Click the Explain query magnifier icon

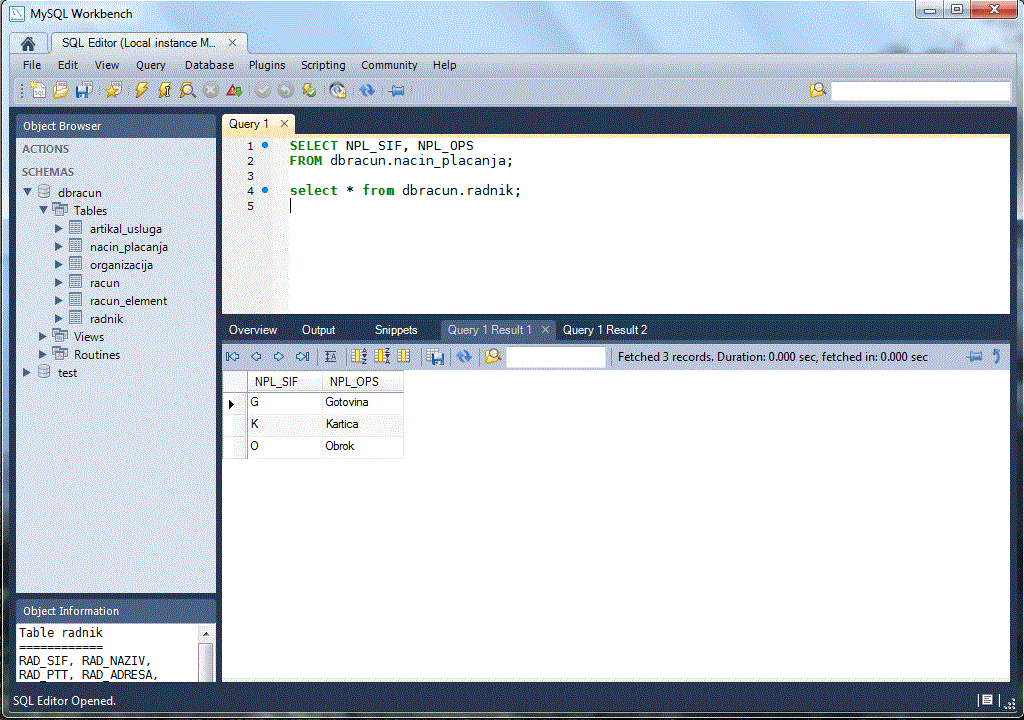pos(188,90)
